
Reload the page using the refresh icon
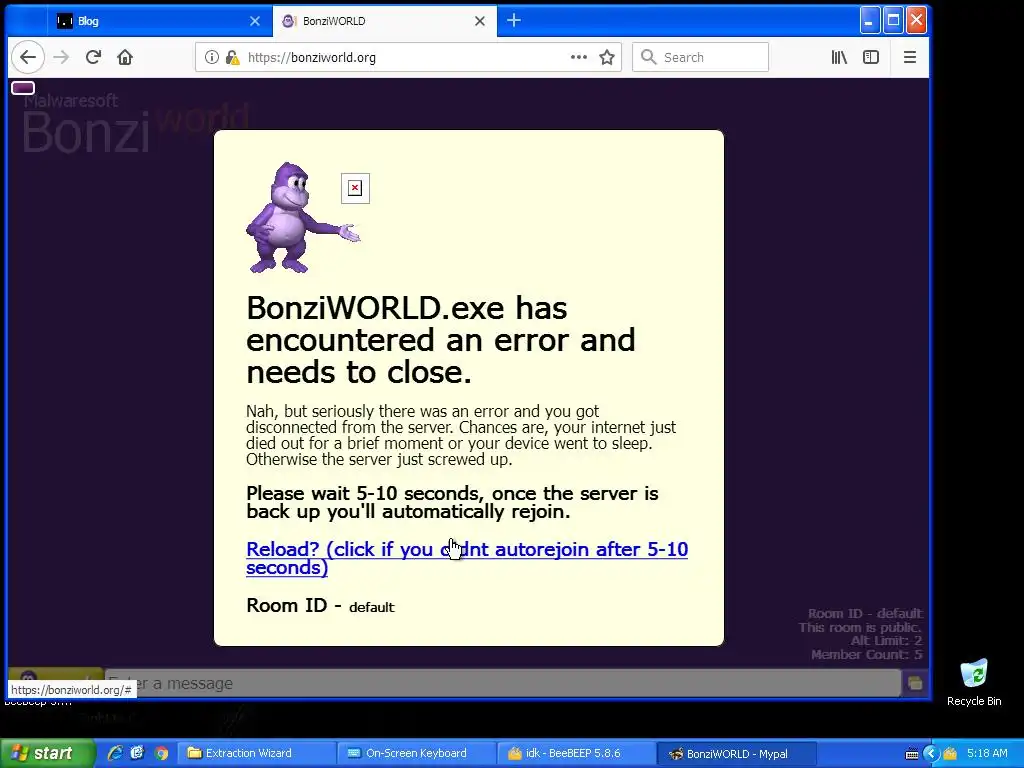pyautogui.click(x=93, y=57)
